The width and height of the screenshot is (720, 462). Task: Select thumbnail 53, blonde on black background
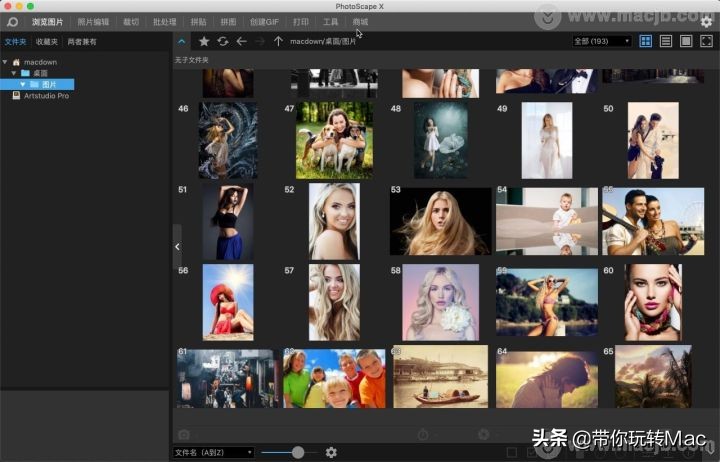point(441,221)
